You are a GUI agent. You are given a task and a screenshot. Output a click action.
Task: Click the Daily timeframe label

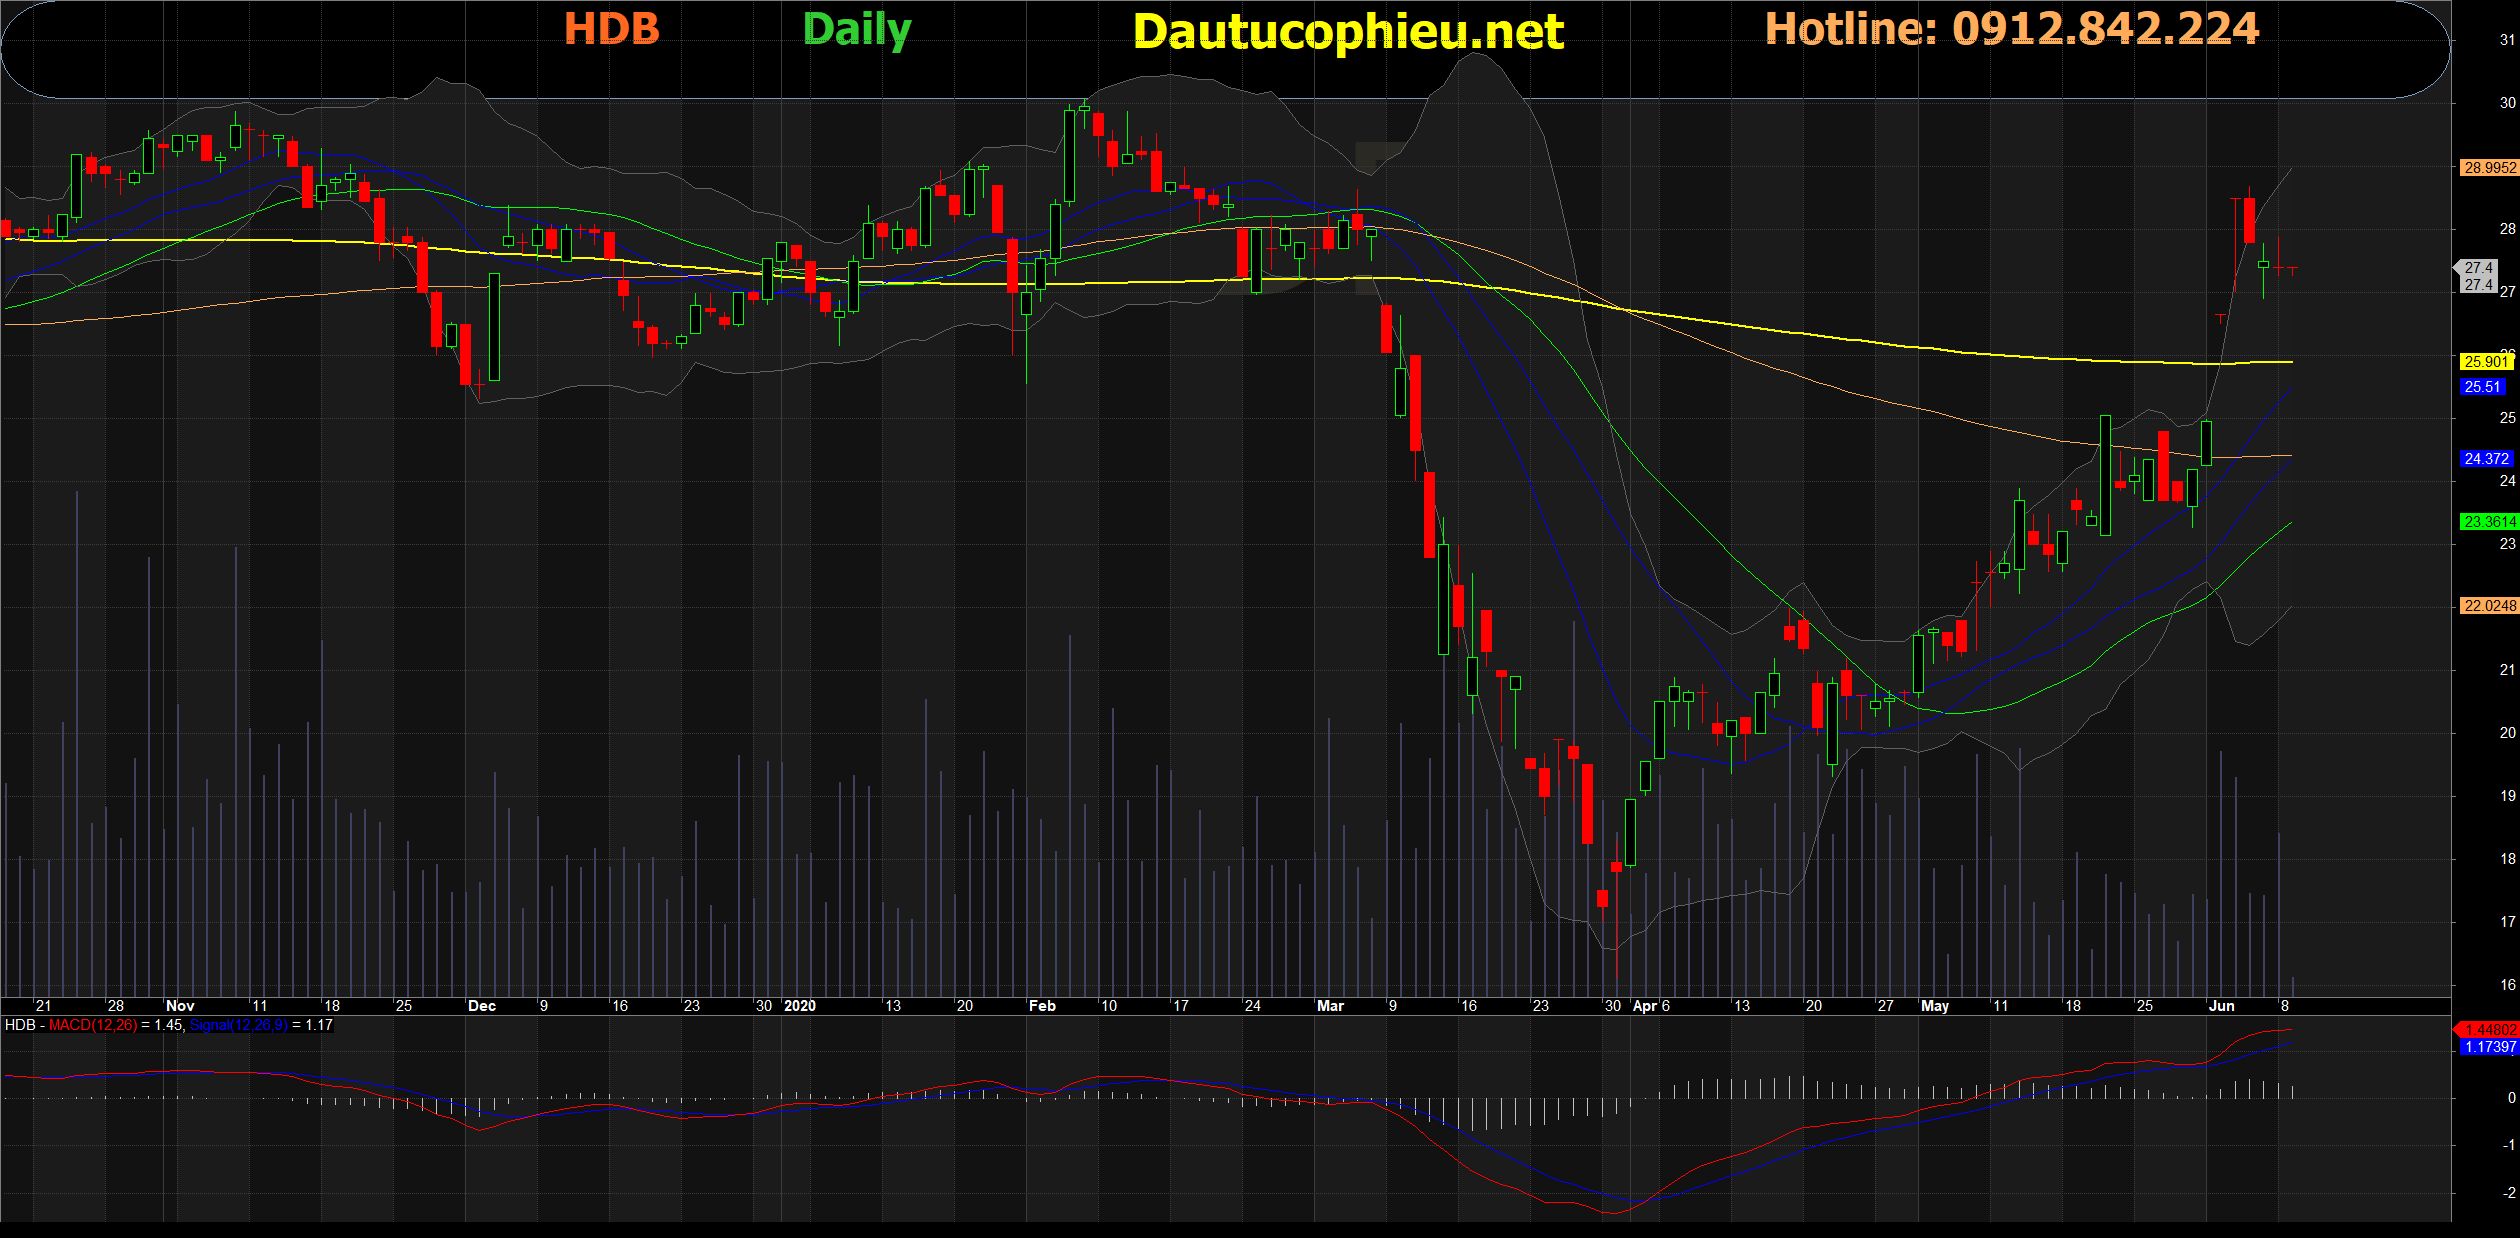(x=857, y=30)
